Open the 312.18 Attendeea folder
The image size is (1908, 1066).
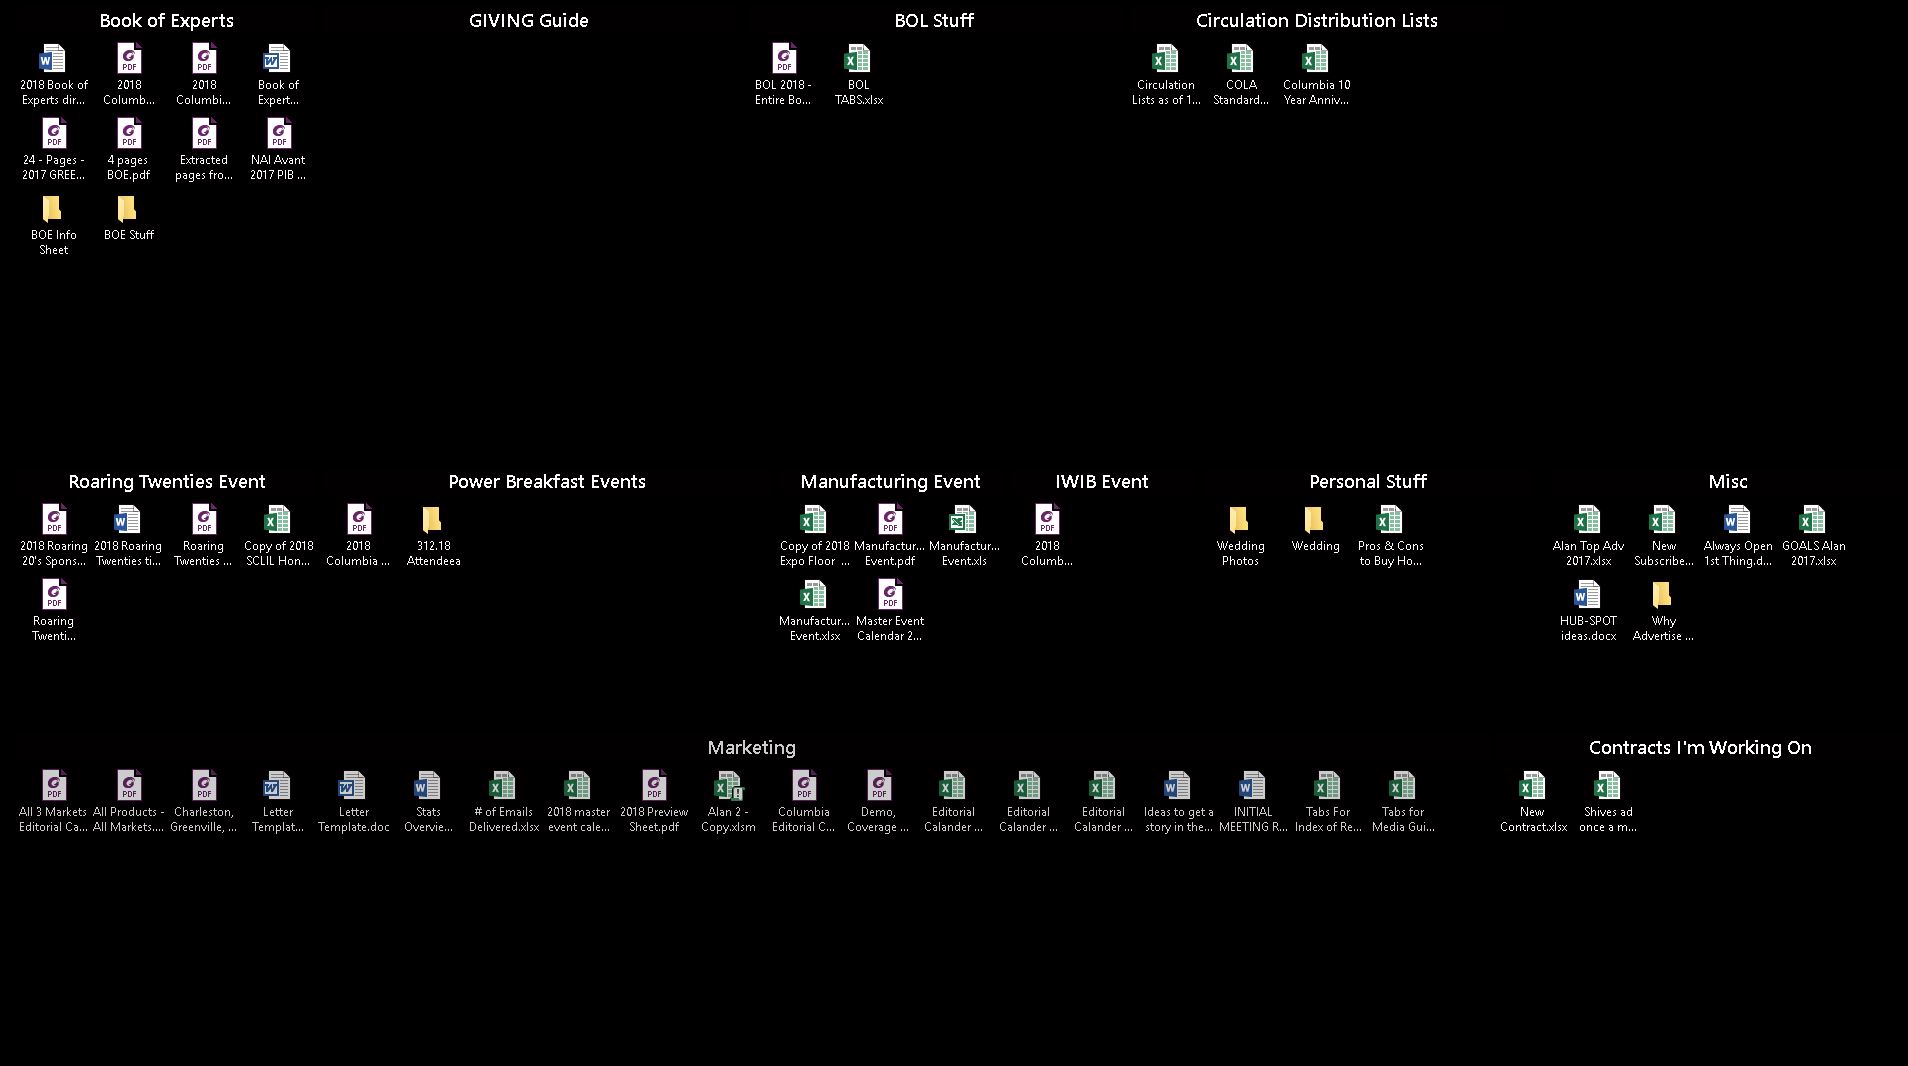(433, 535)
